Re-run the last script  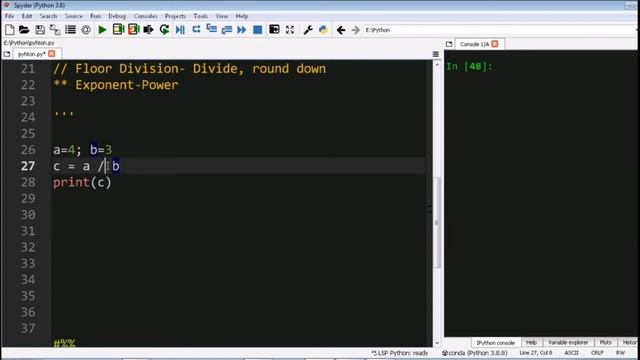coord(164,30)
